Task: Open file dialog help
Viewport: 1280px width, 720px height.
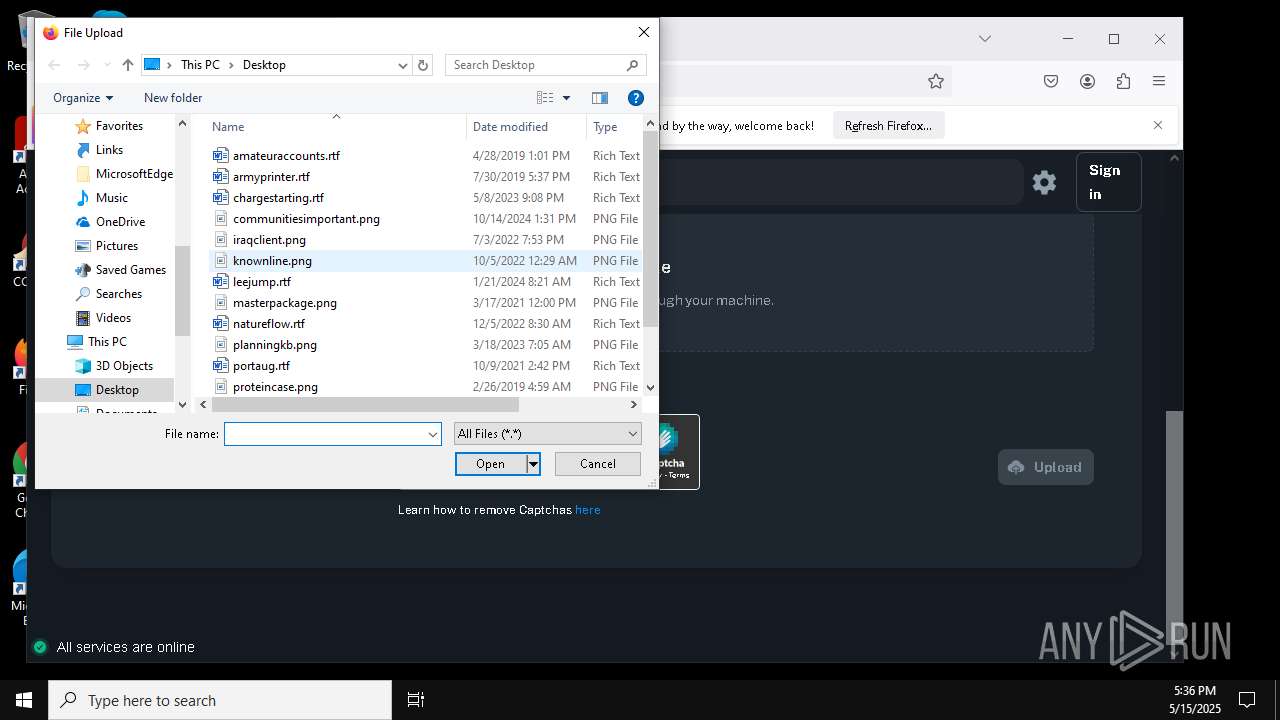Action: tap(635, 98)
